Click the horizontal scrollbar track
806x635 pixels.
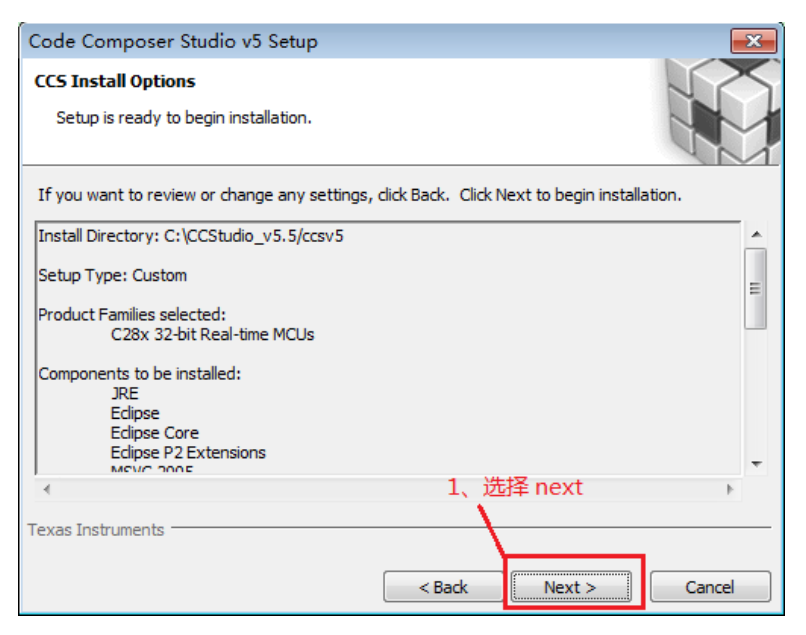pos(389,489)
